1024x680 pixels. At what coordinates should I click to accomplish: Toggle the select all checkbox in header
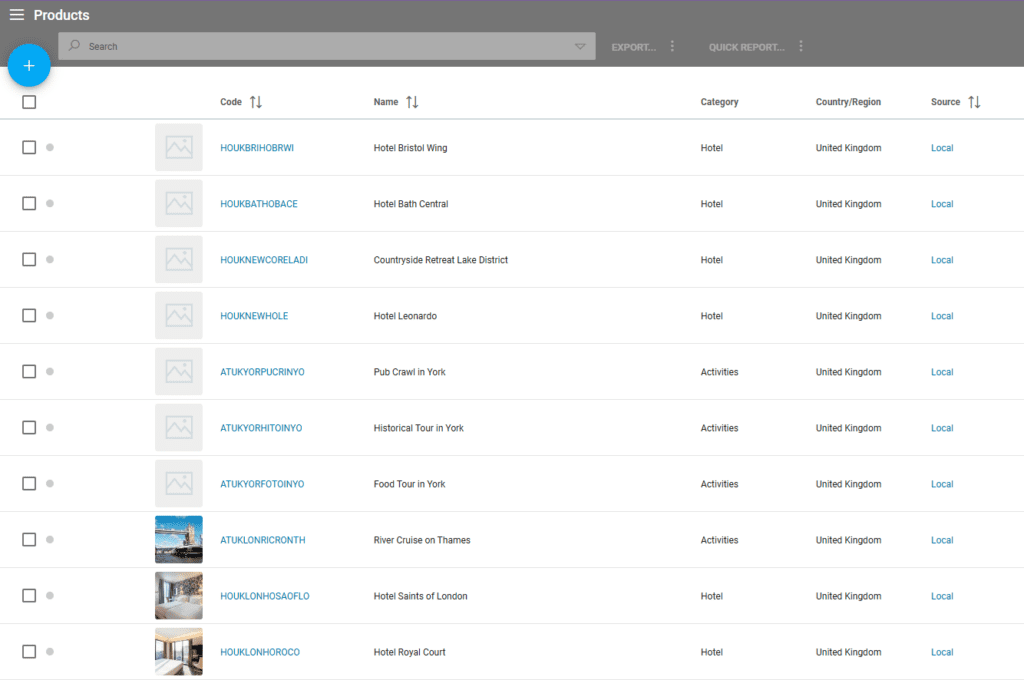[29, 102]
